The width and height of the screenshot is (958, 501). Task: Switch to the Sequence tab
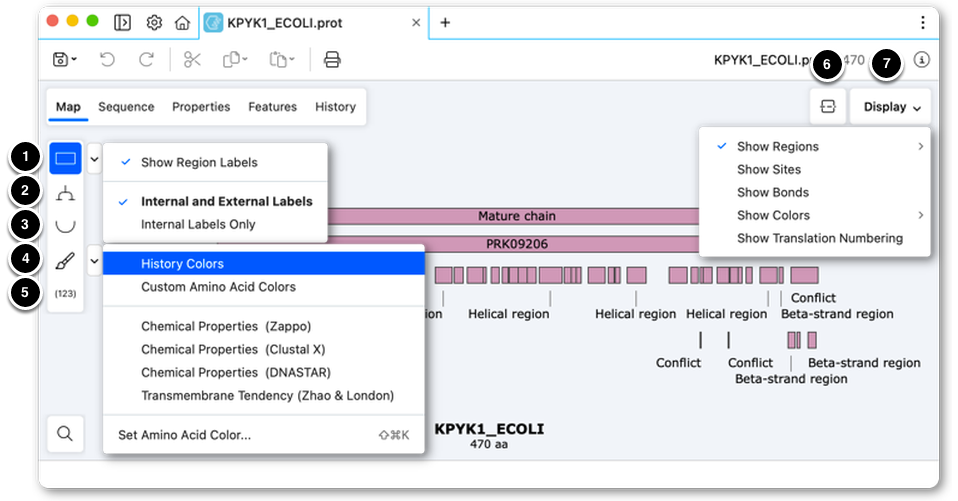[x=126, y=107]
